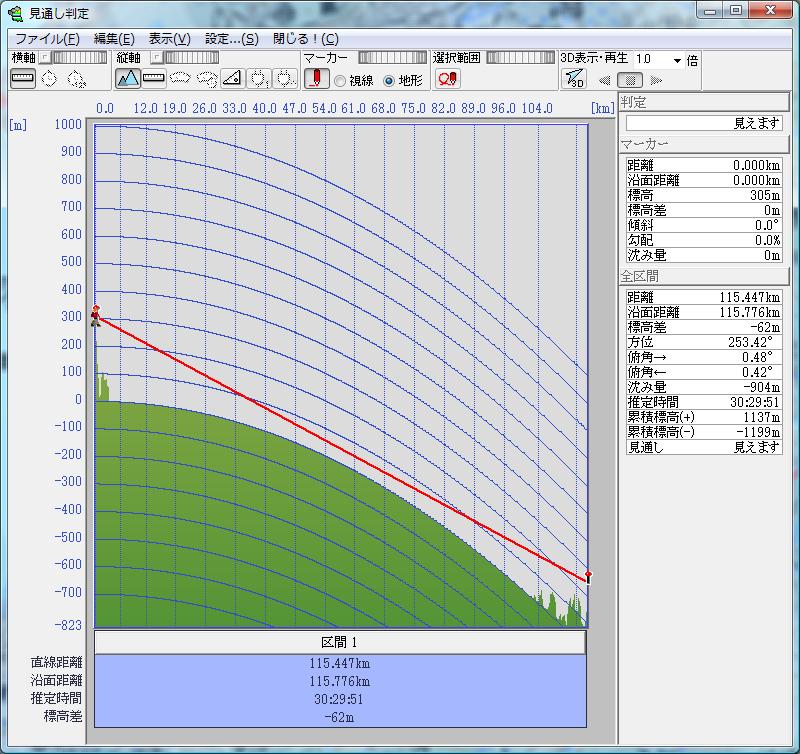Click the 傾斜 0.0° row
The height and width of the screenshot is (754, 800).
click(704, 225)
